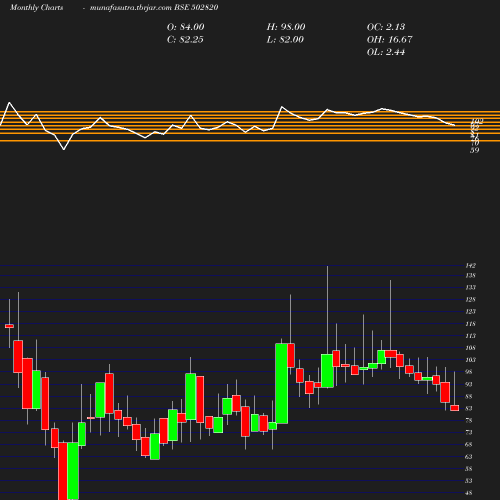Click the 102 label on indicator axis

click(477, 121)
